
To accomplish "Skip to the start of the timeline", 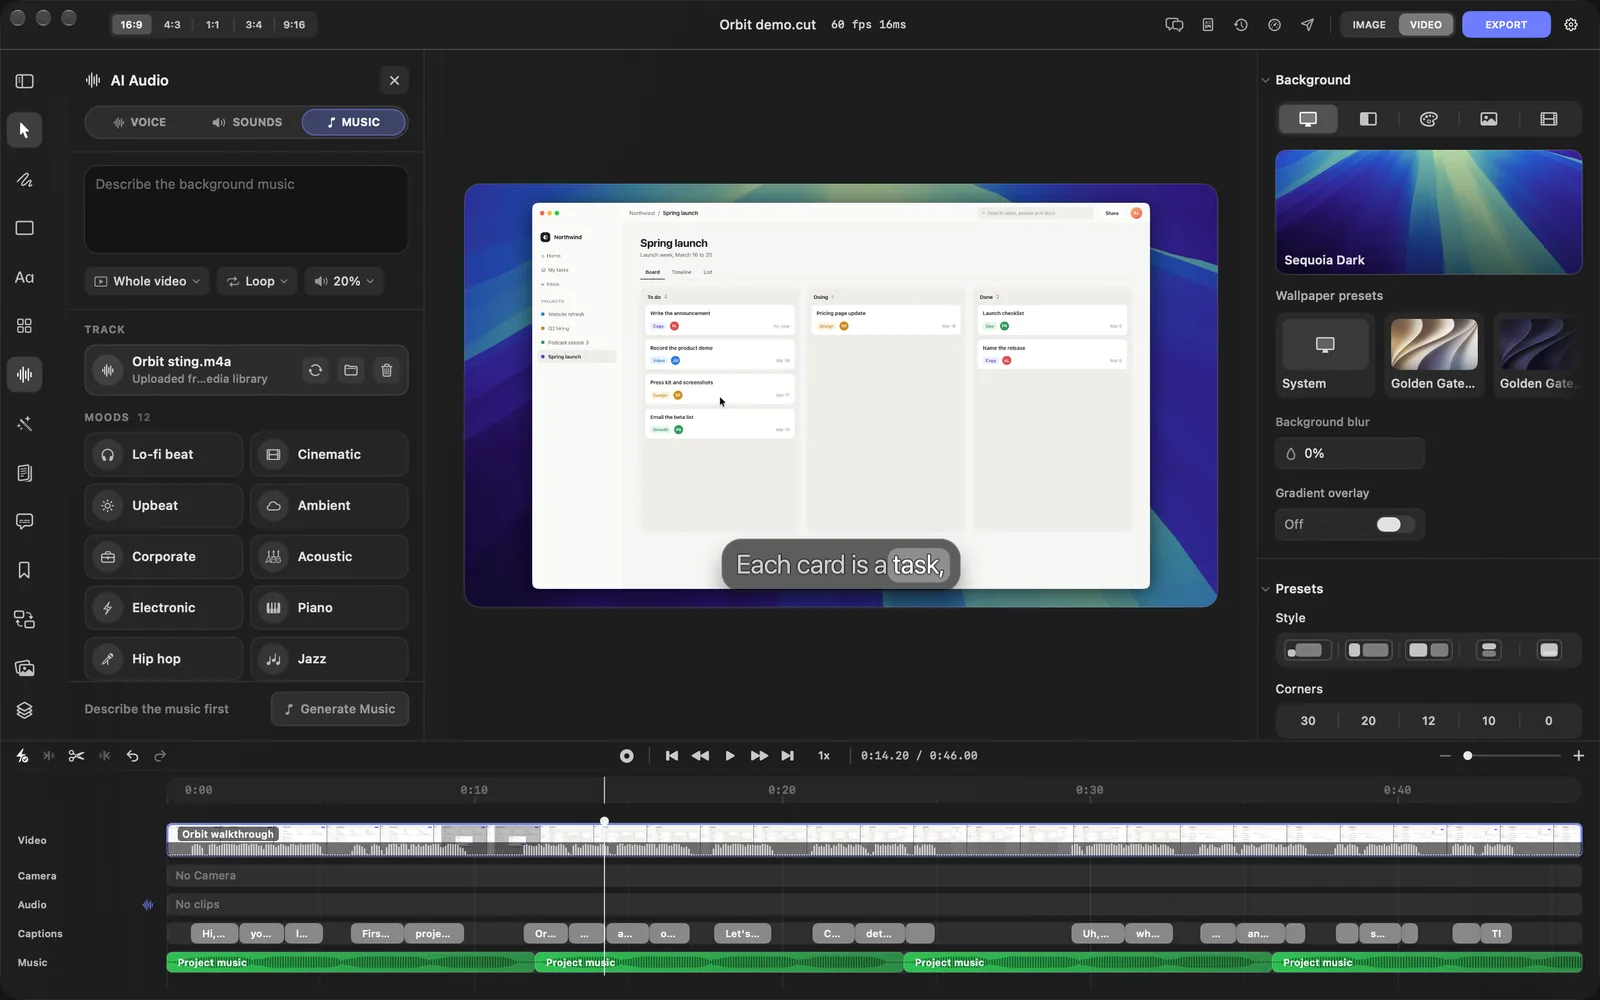I will [672, 756].
